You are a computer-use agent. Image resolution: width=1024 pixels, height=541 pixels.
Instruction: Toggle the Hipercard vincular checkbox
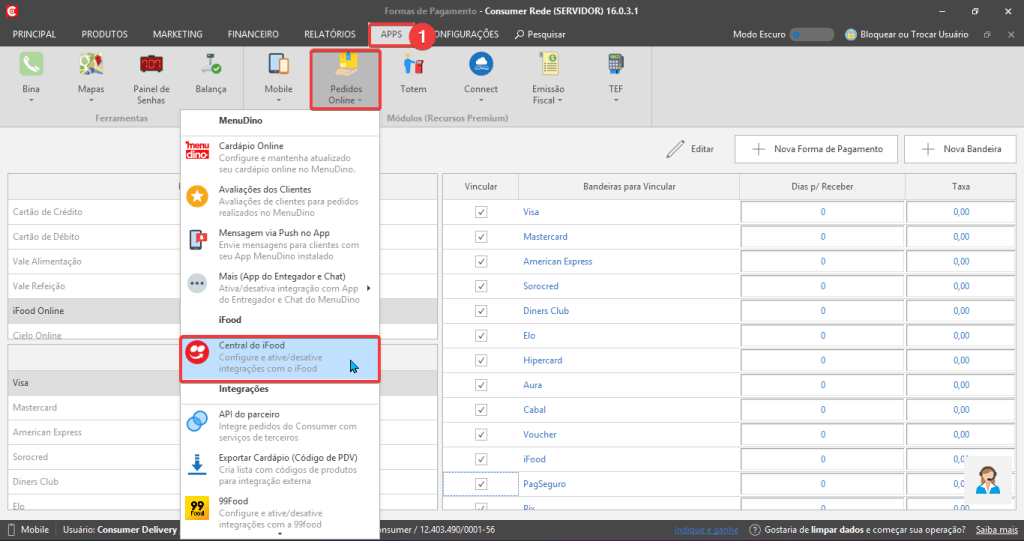click(x=481, y=360)
